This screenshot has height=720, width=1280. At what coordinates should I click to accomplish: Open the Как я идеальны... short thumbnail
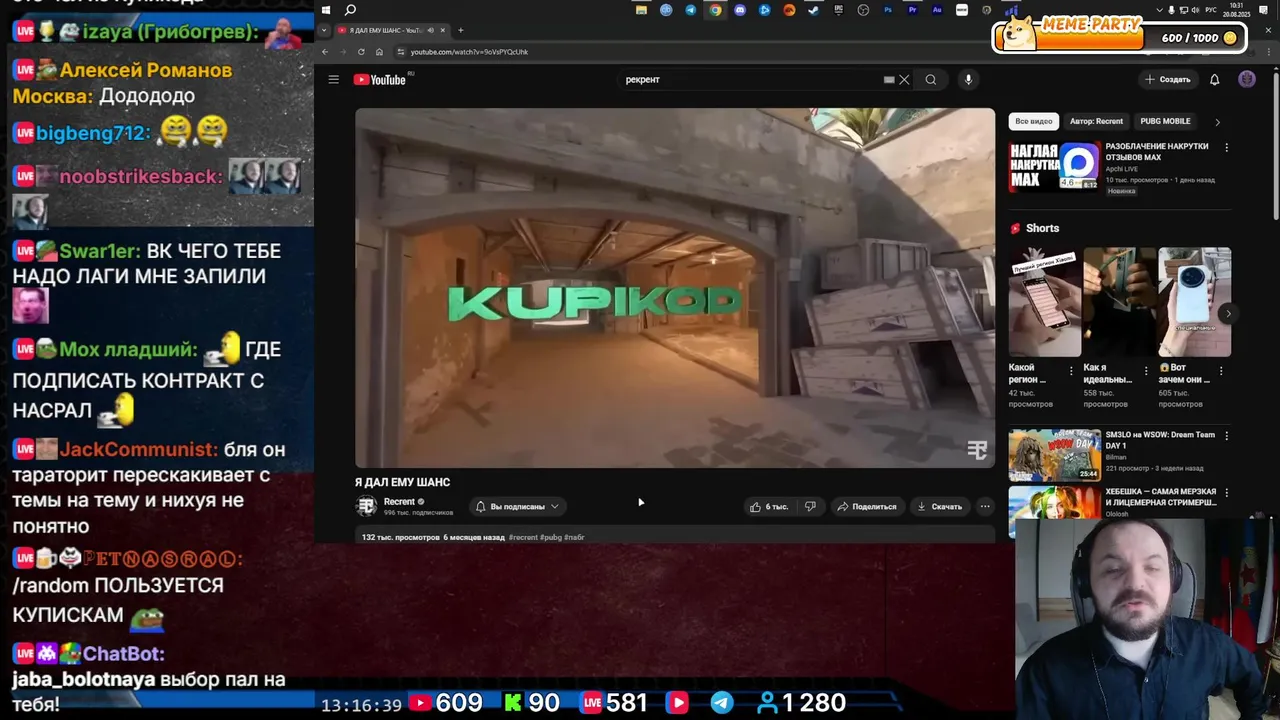1119,302
